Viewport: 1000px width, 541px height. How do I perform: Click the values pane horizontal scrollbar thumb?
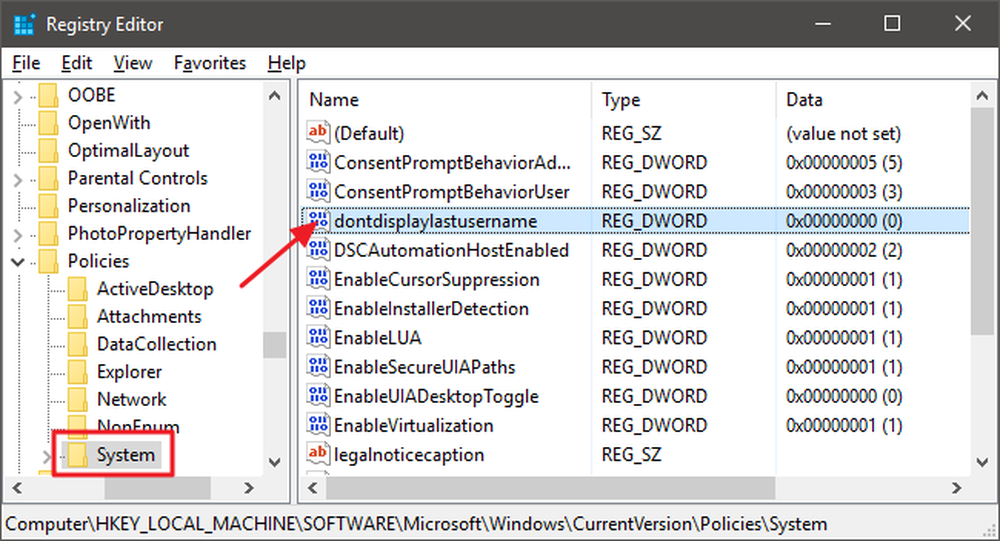pyautogui.click(x=550, y=488)
